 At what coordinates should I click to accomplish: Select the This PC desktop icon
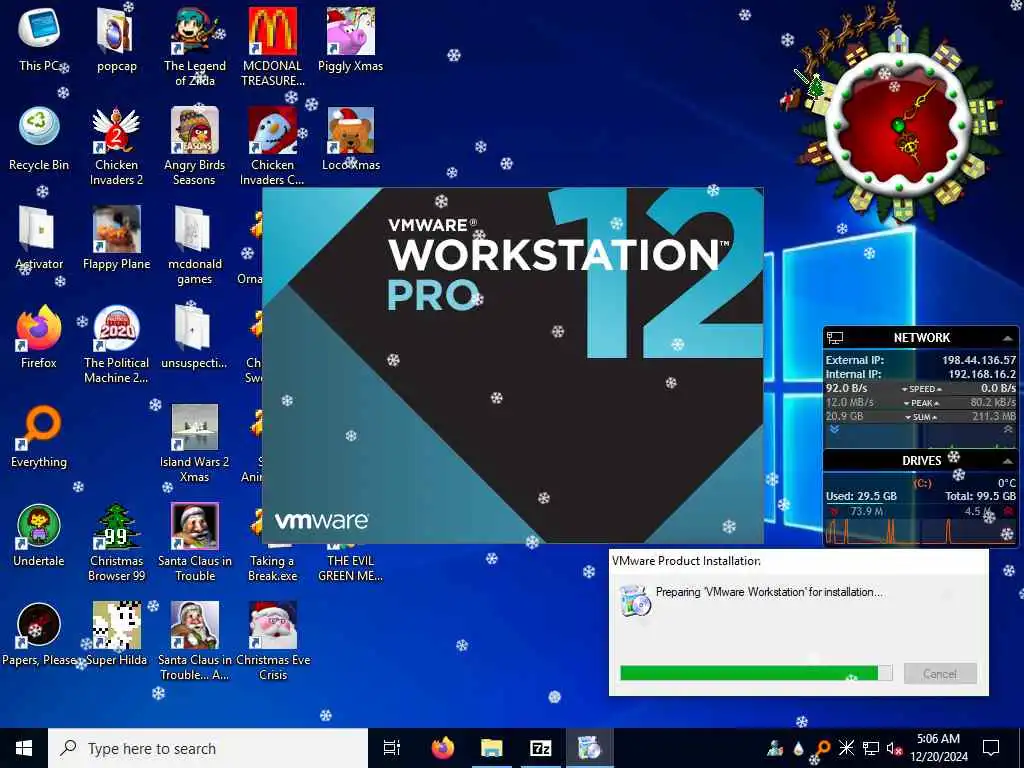[39, 39]
